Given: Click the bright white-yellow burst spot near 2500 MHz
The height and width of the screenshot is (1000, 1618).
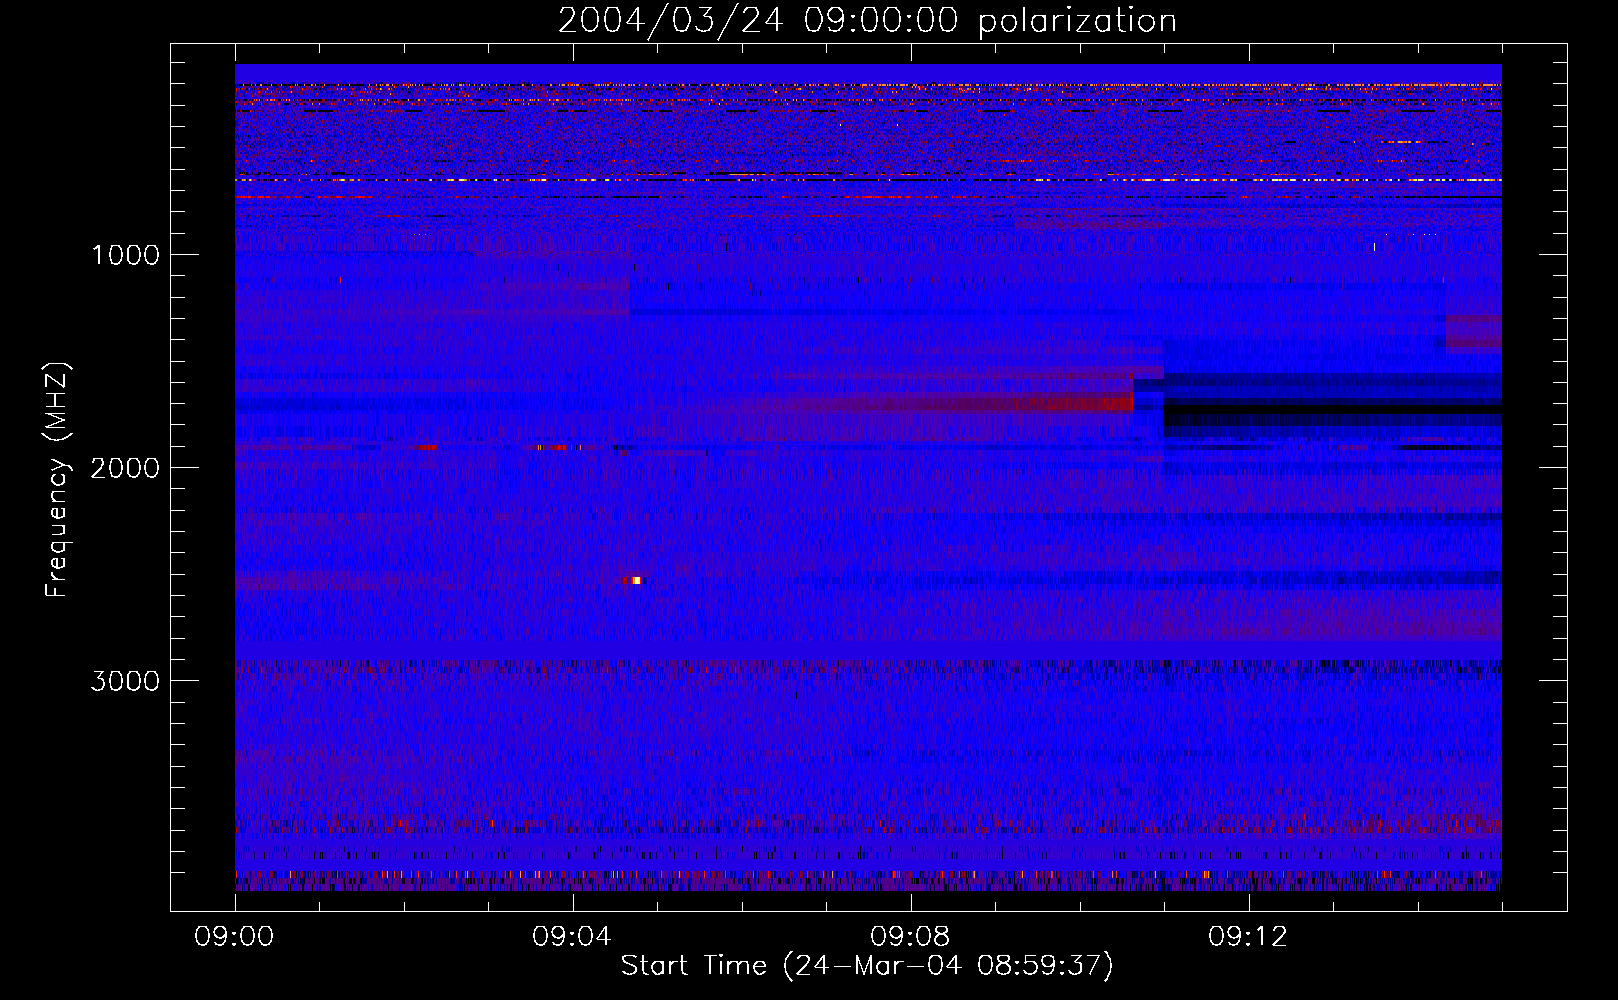Looking at the screenshot, I should coord(635,580).
